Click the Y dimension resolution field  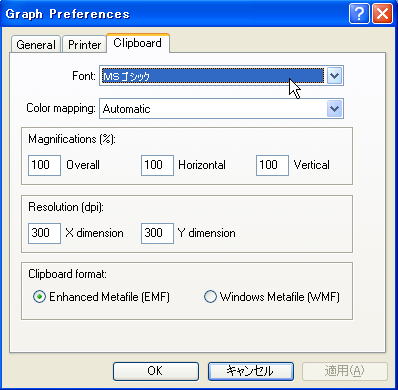tap(157, 233)
